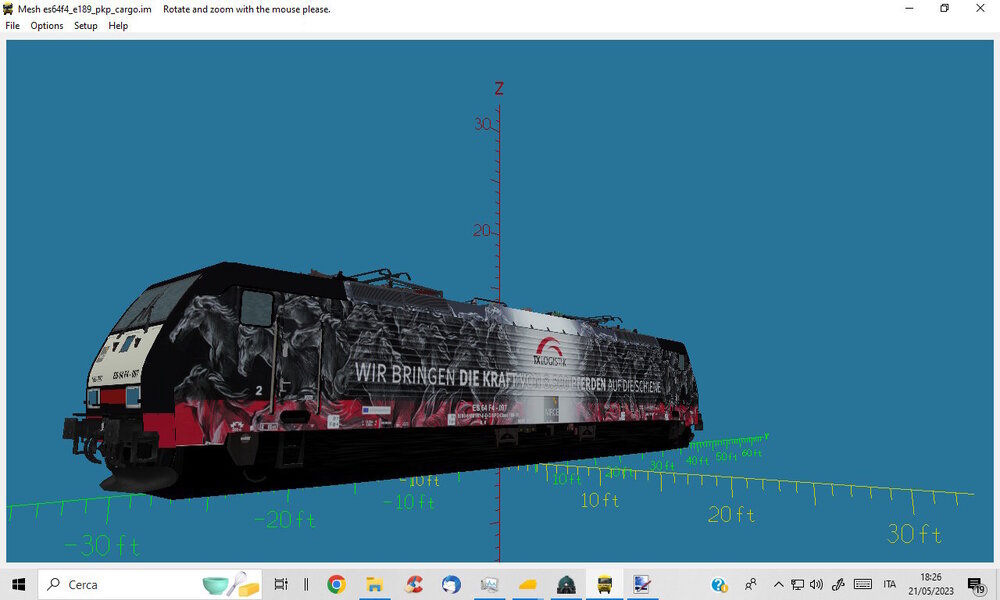Click the pen workspace tray icon
Viewport: 1000px width, 600px height.
tap(838, 584)
